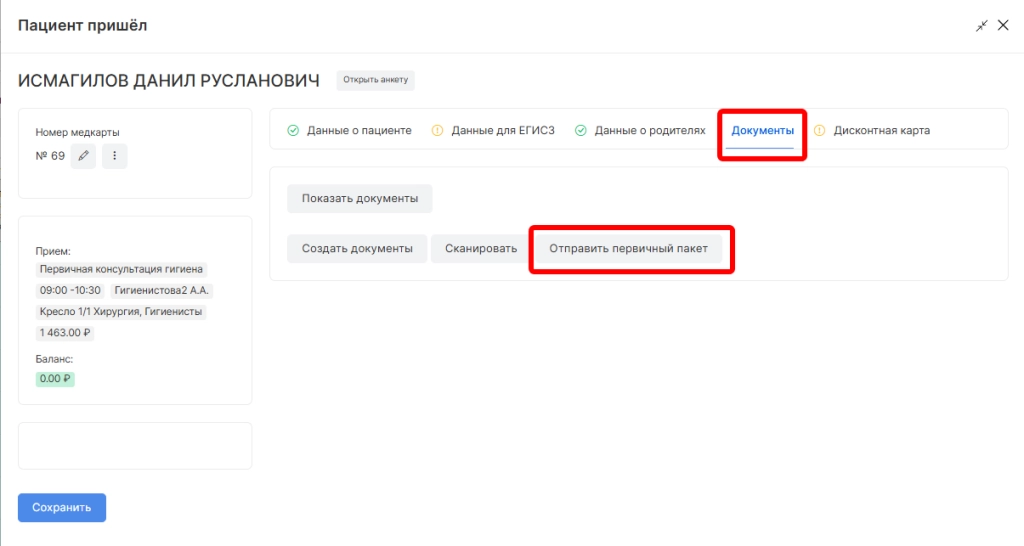Select the Первичная консультация гигиена chip
Screen dimensions: 1024x546
121,270
